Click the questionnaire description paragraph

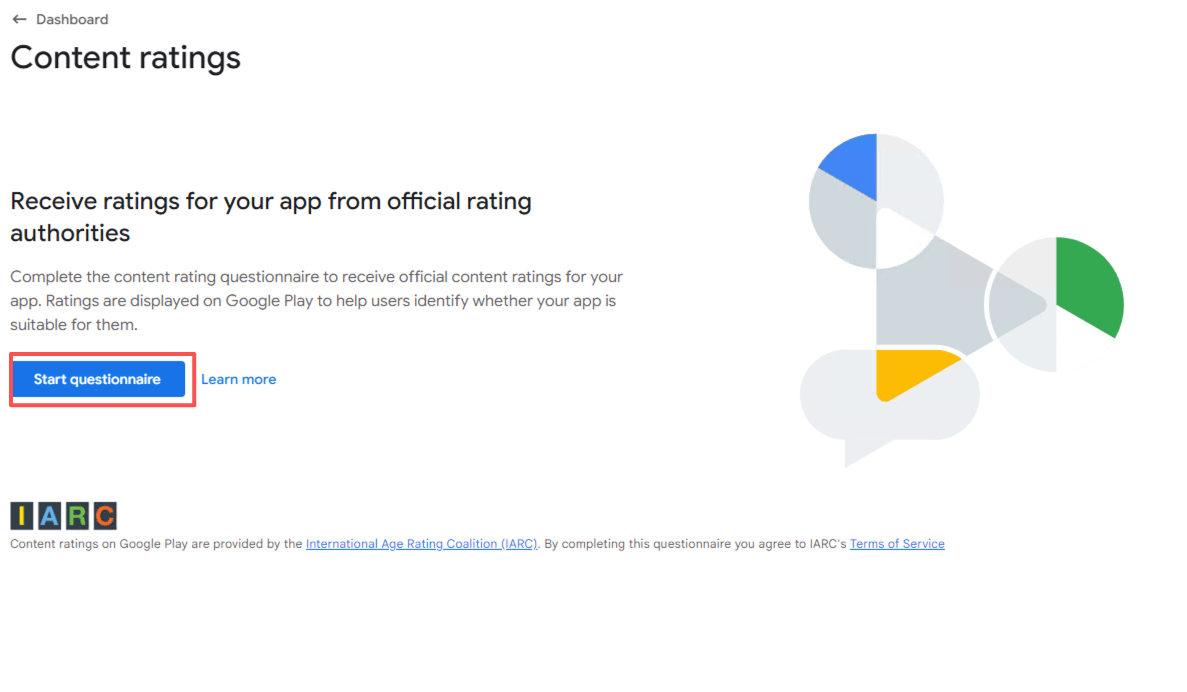click(316, 300)
